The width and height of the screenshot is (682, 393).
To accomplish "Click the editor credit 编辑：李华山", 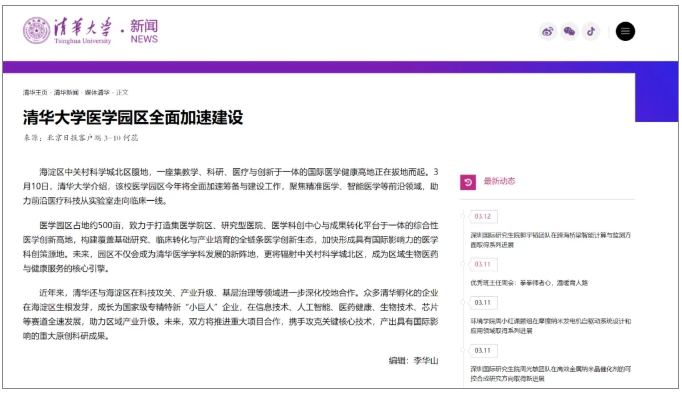I will (x=413, y=360).
